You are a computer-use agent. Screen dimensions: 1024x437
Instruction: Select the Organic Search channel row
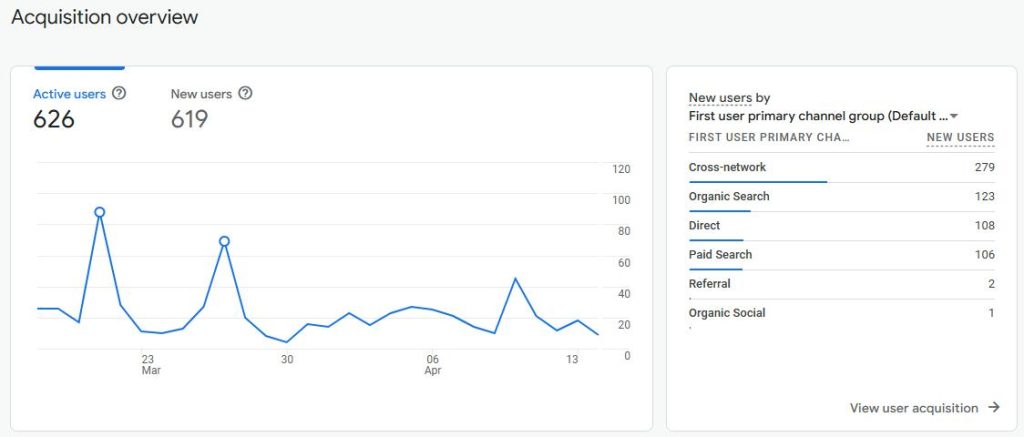coord(841,197)
